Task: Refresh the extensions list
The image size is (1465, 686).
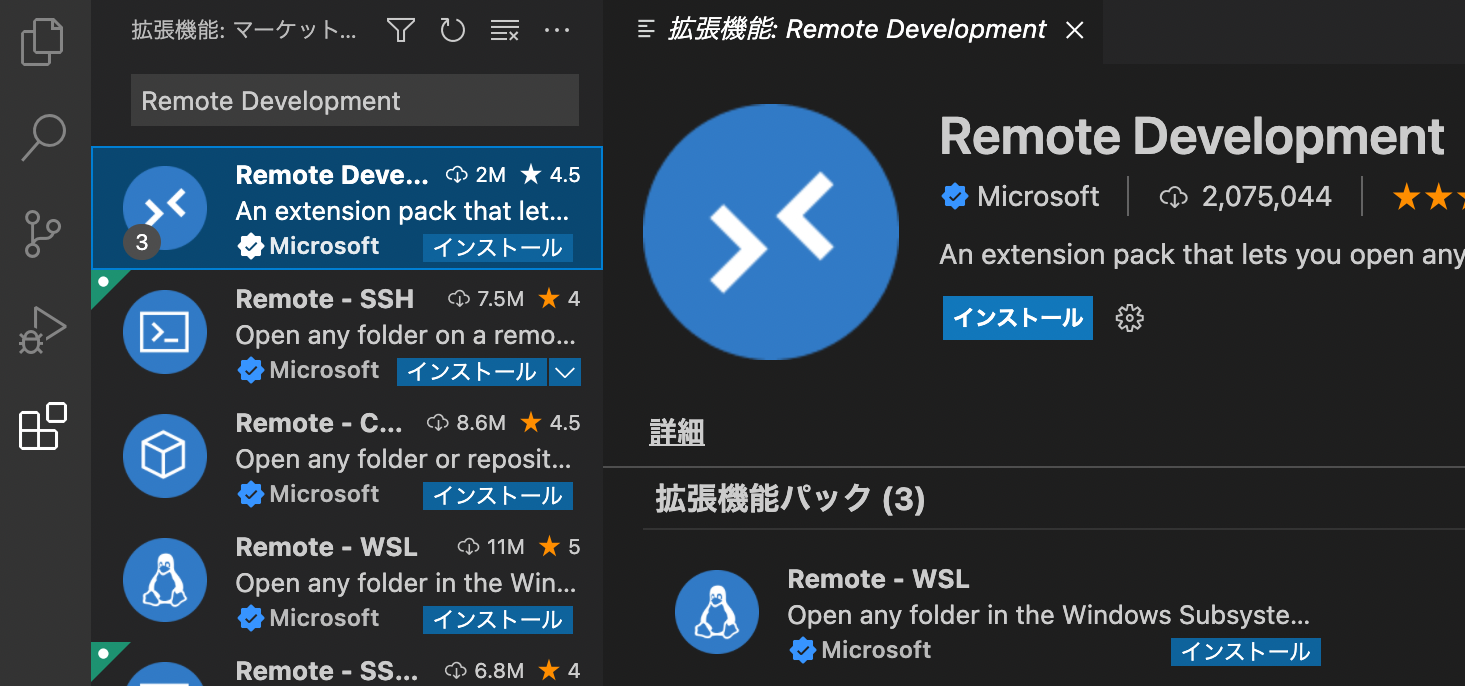Action: click(x=453, y=31)
